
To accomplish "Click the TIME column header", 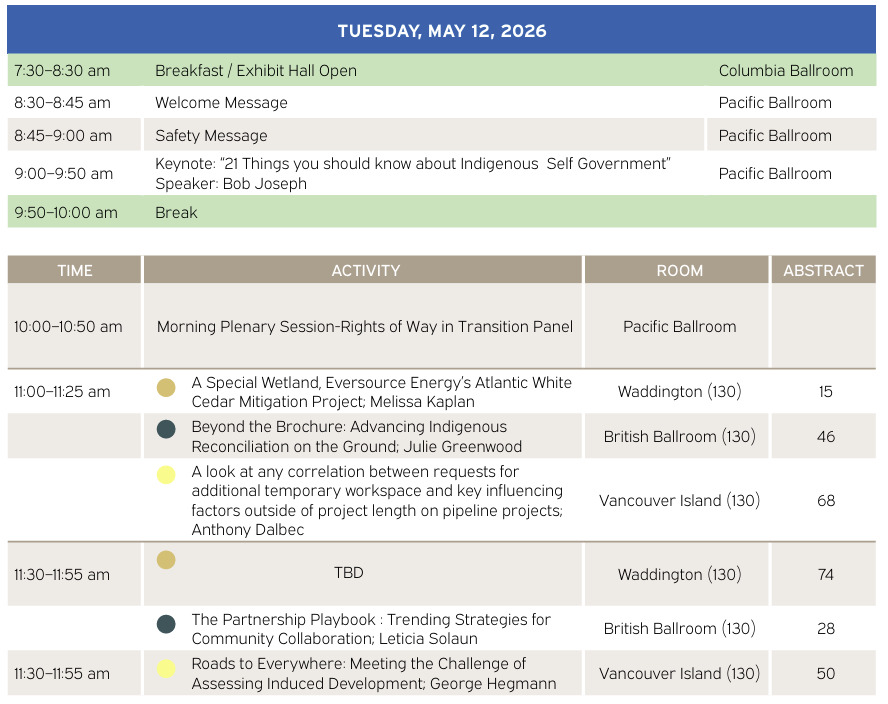I will point(74,270).
